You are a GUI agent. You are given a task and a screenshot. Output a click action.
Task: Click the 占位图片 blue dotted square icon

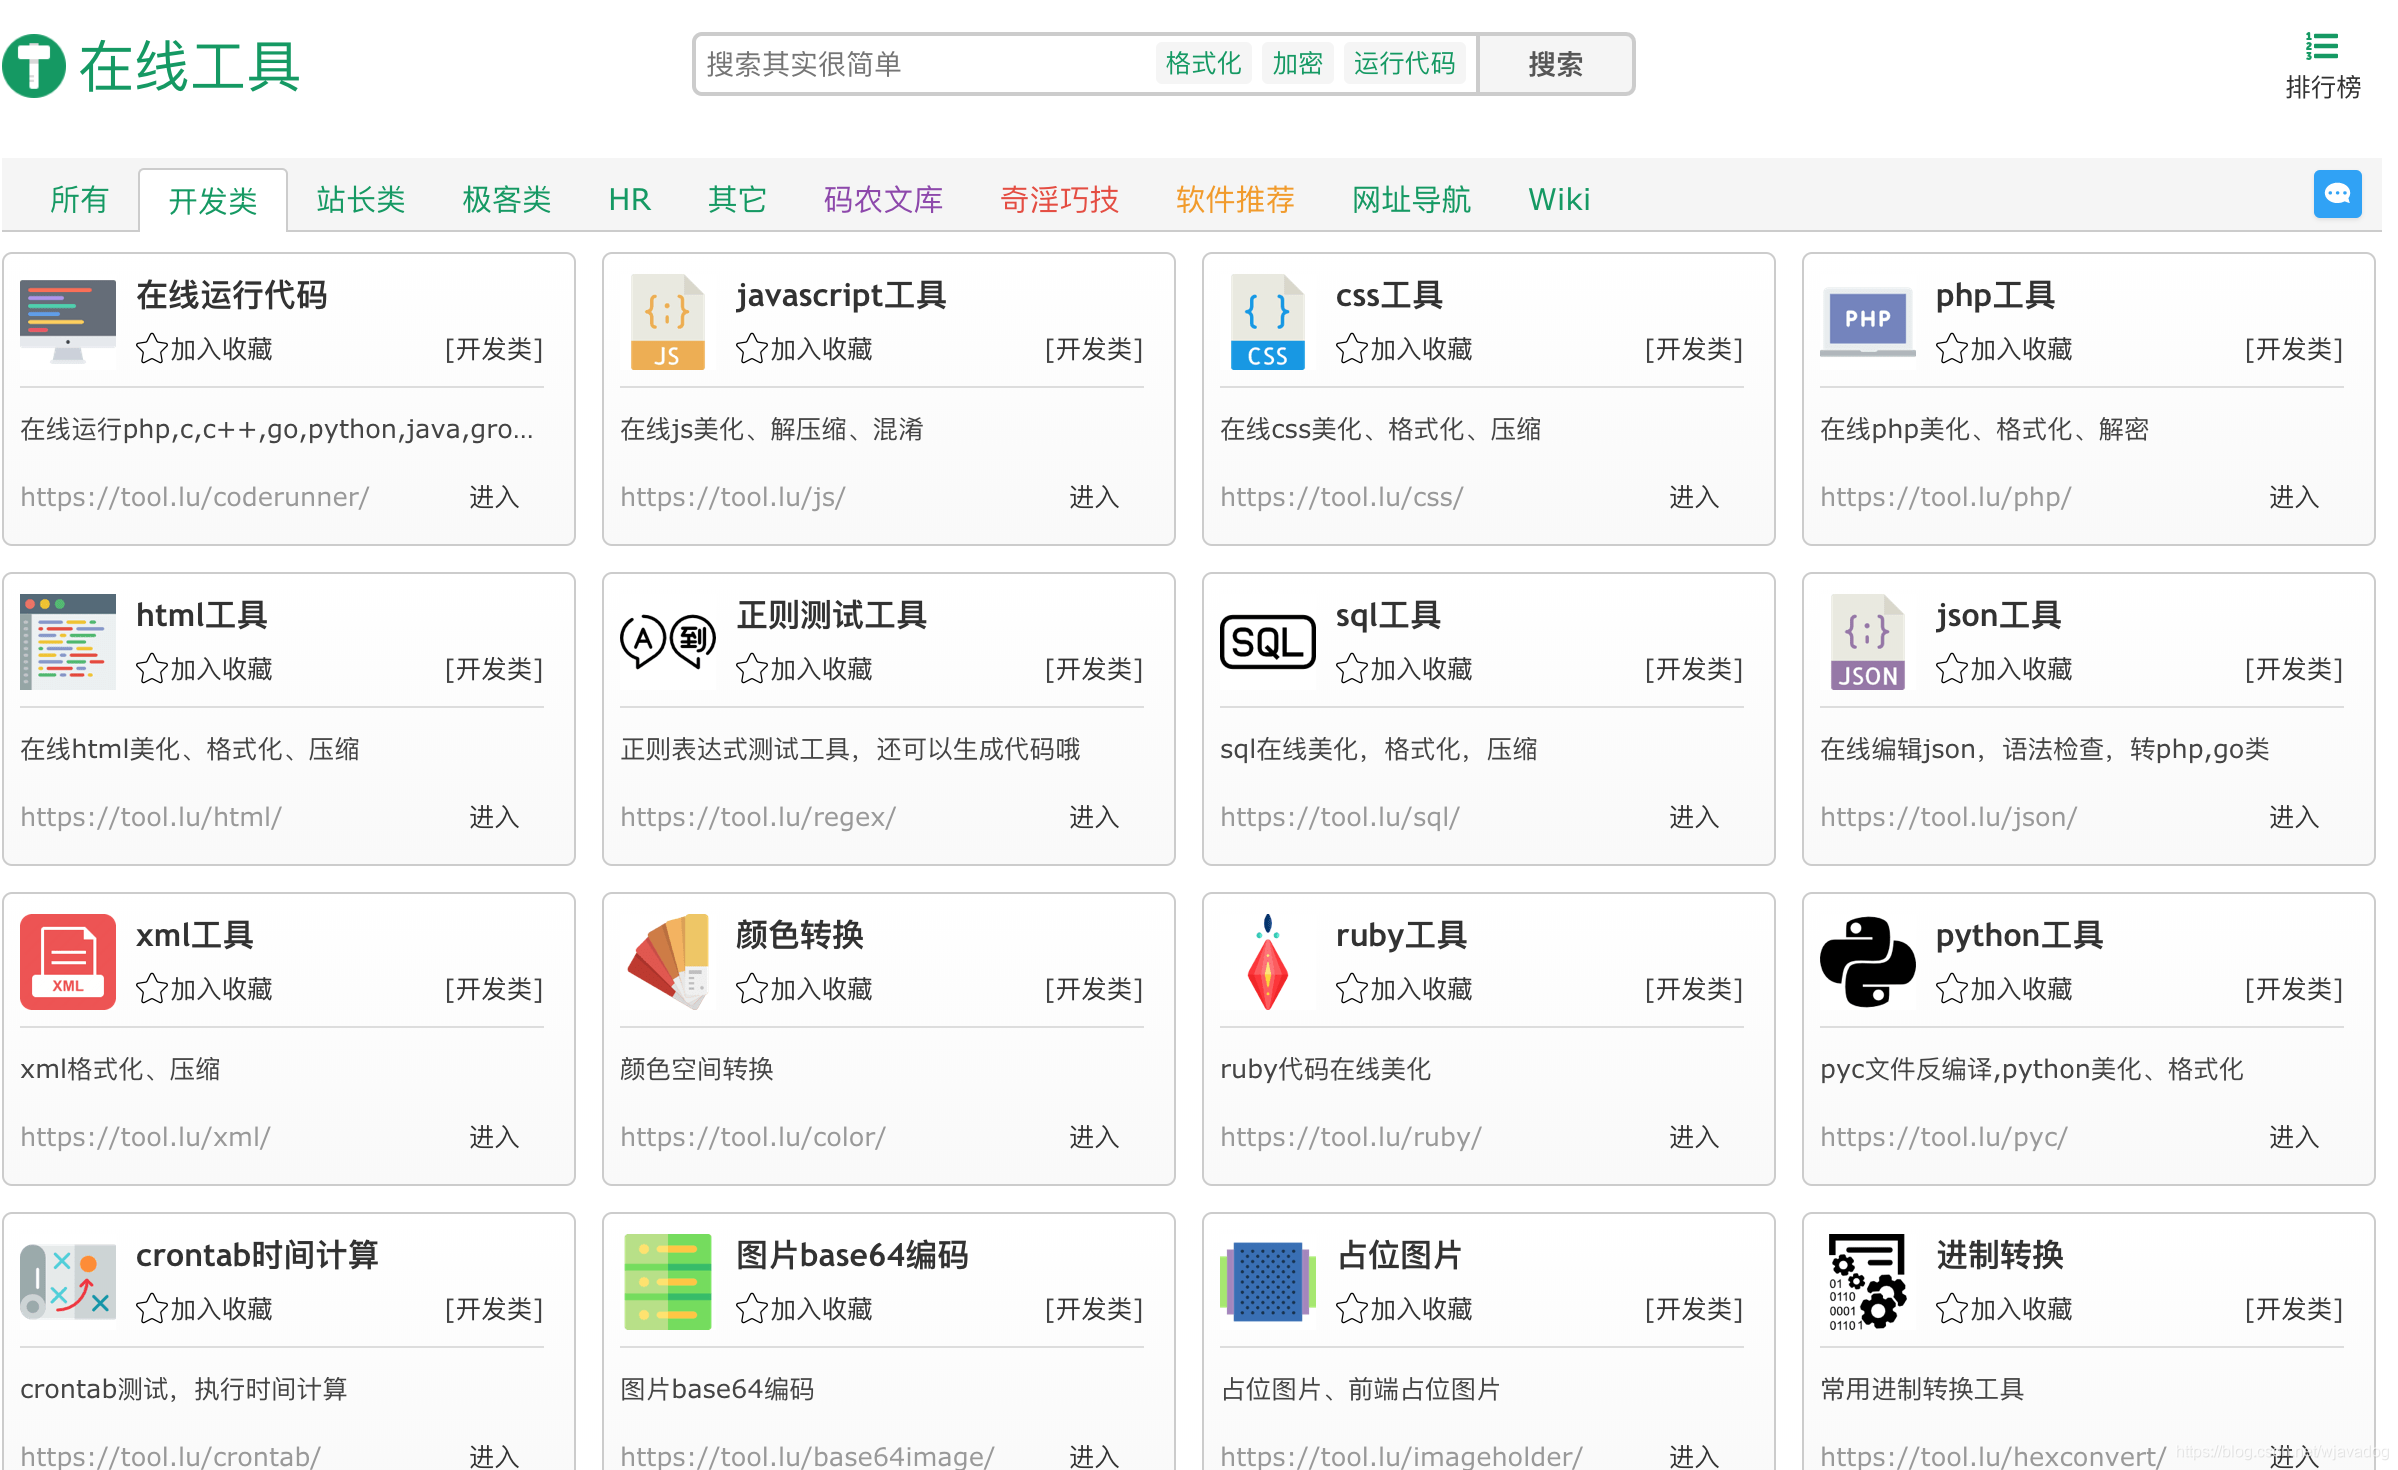pyautogui.click(x=1268, y=1282)
